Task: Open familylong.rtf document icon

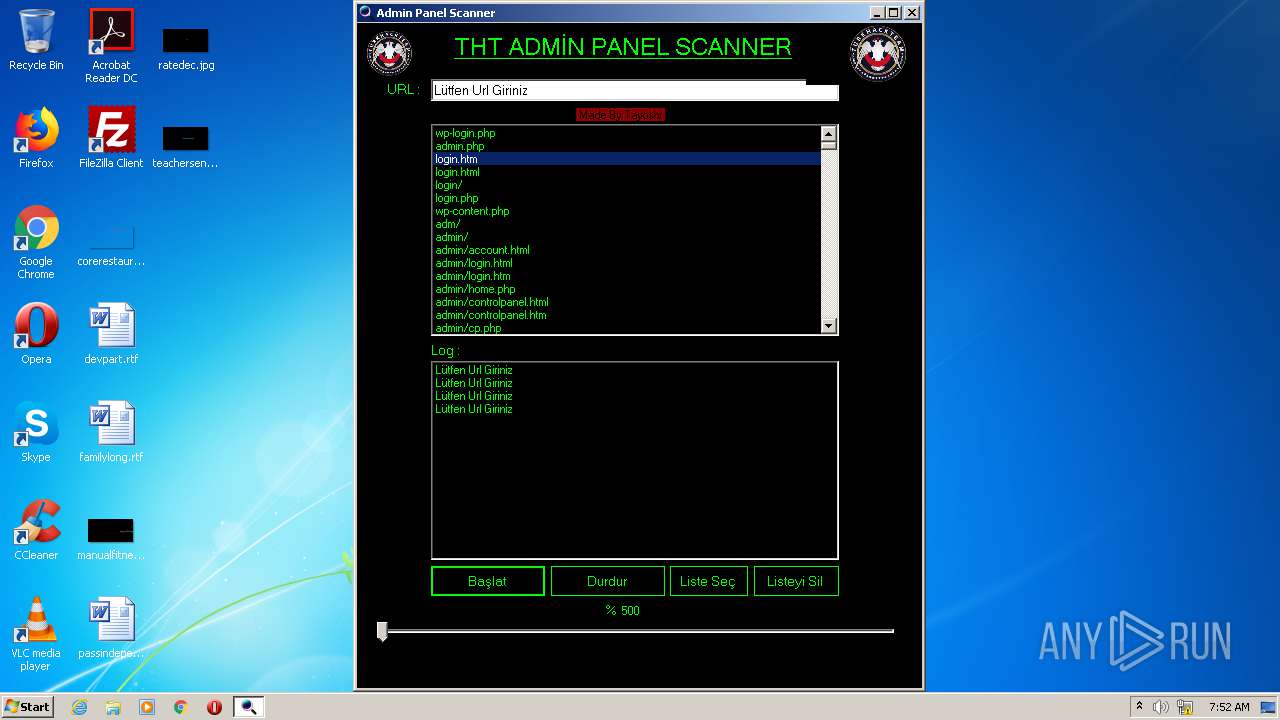Action: click(111, 432)
